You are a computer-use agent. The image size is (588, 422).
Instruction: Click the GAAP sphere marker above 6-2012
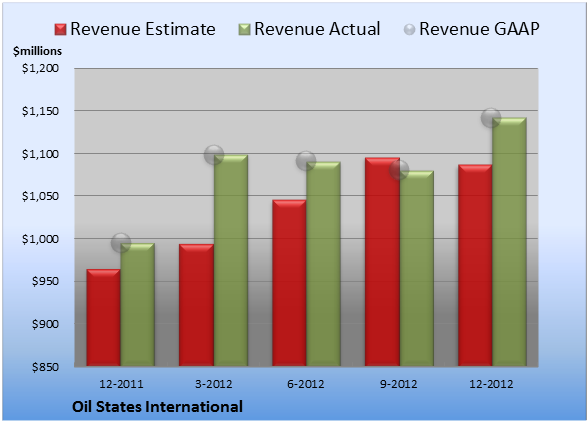[306, 161]
